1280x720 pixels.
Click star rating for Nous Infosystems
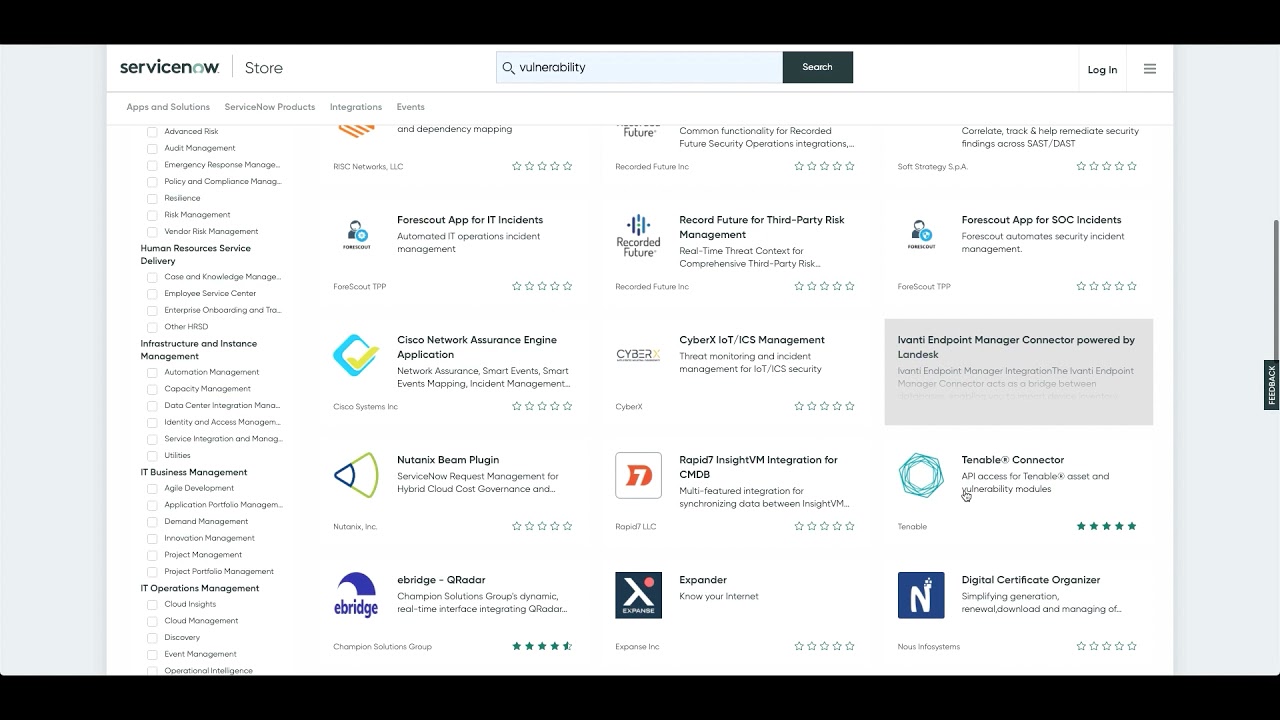[x=1107, y=646]
